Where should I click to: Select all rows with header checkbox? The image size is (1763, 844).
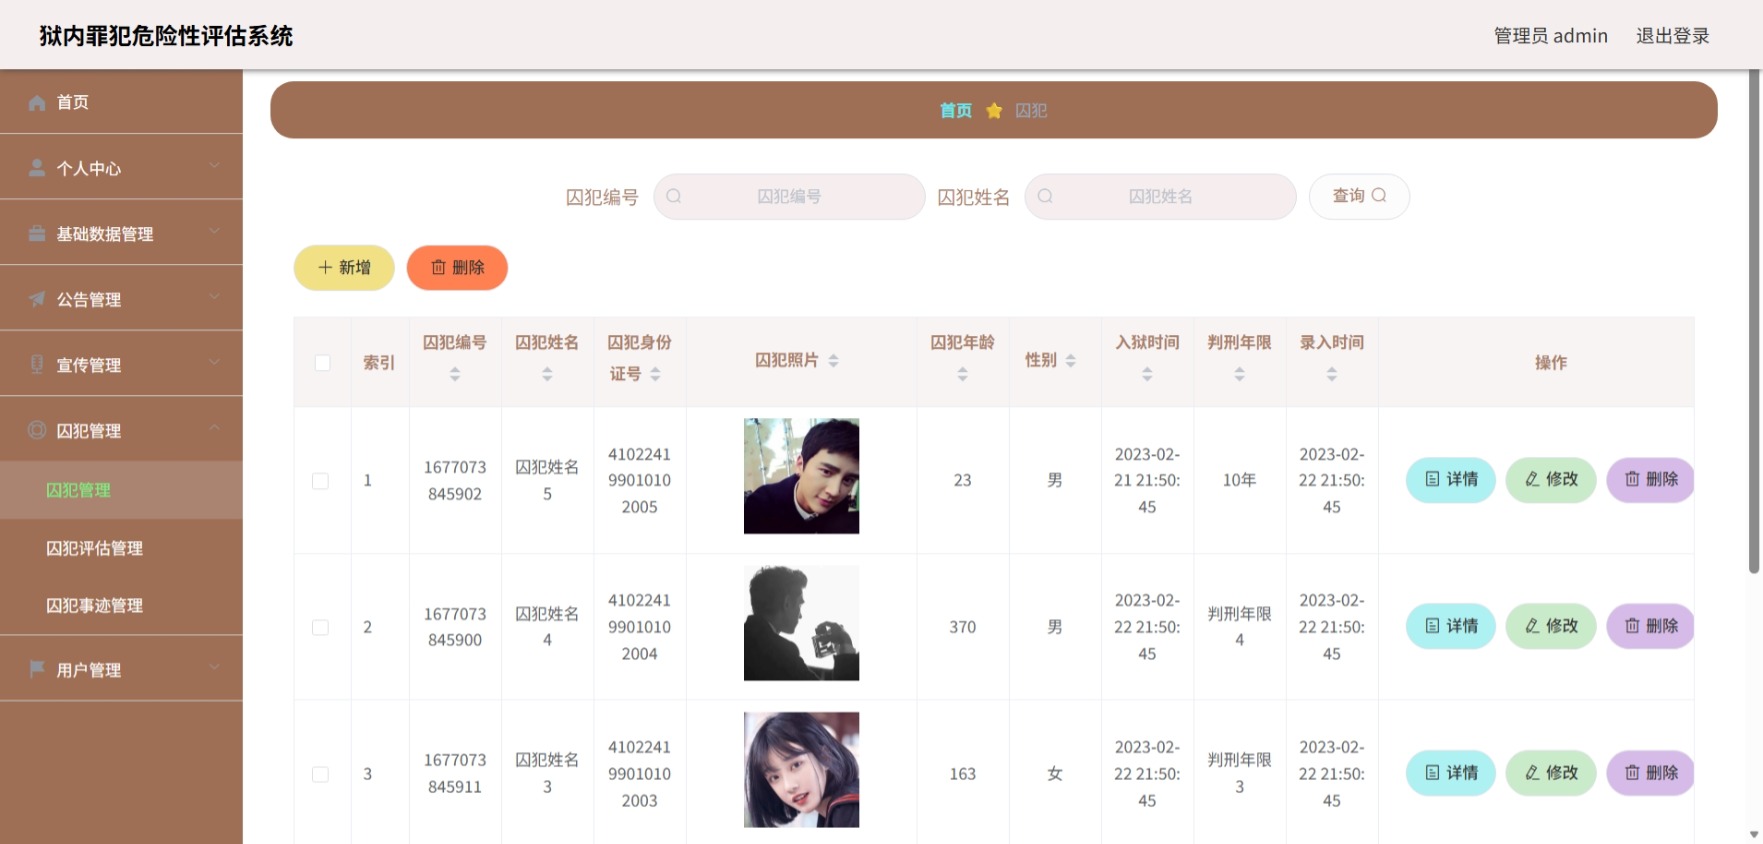click(x=322, y=362)
